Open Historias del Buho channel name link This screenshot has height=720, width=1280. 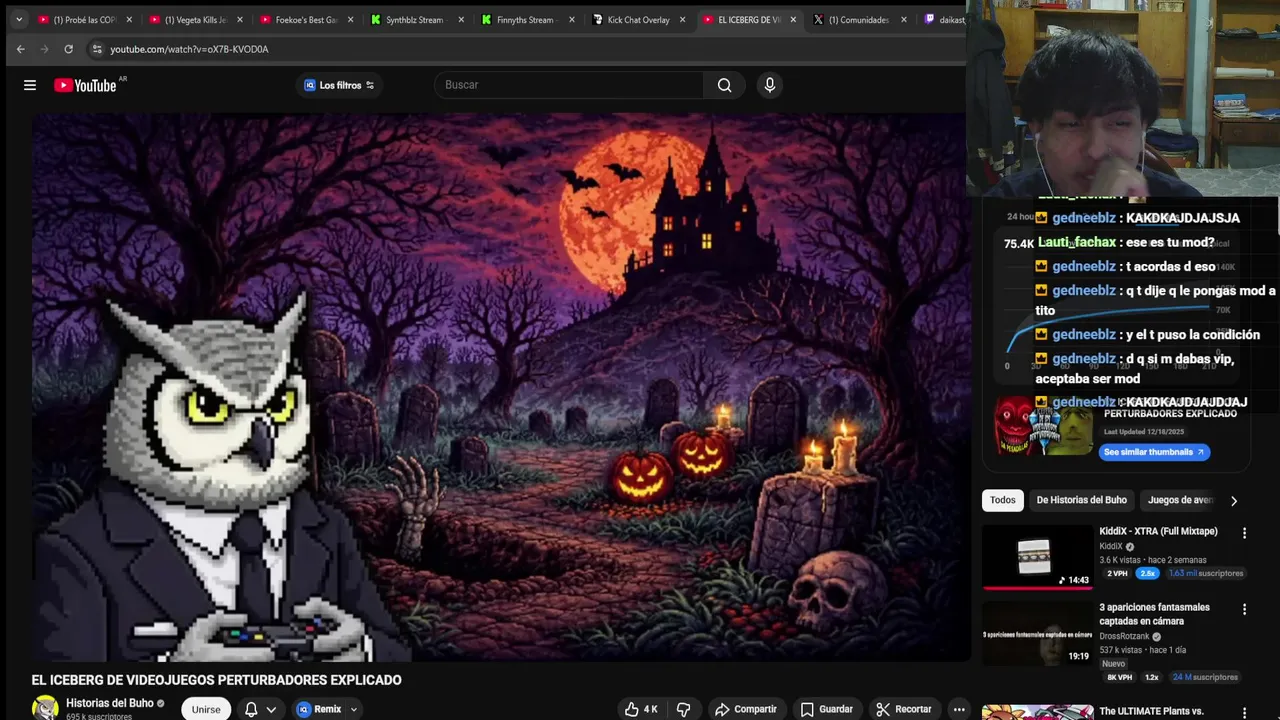[110, 703]
